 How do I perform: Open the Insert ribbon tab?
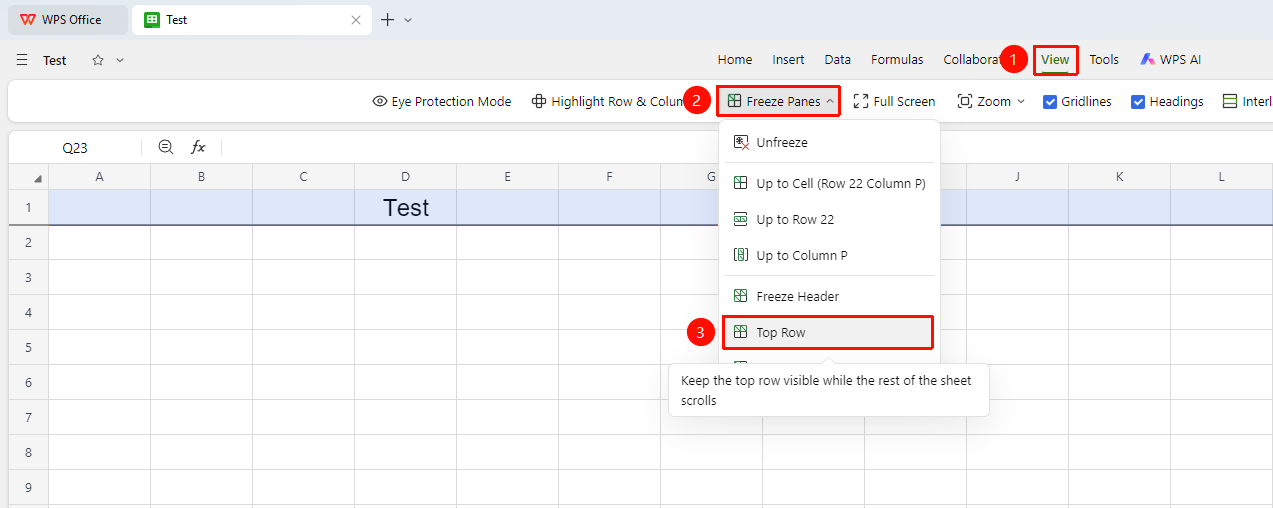pyautogui.click(x=788, y=60)
